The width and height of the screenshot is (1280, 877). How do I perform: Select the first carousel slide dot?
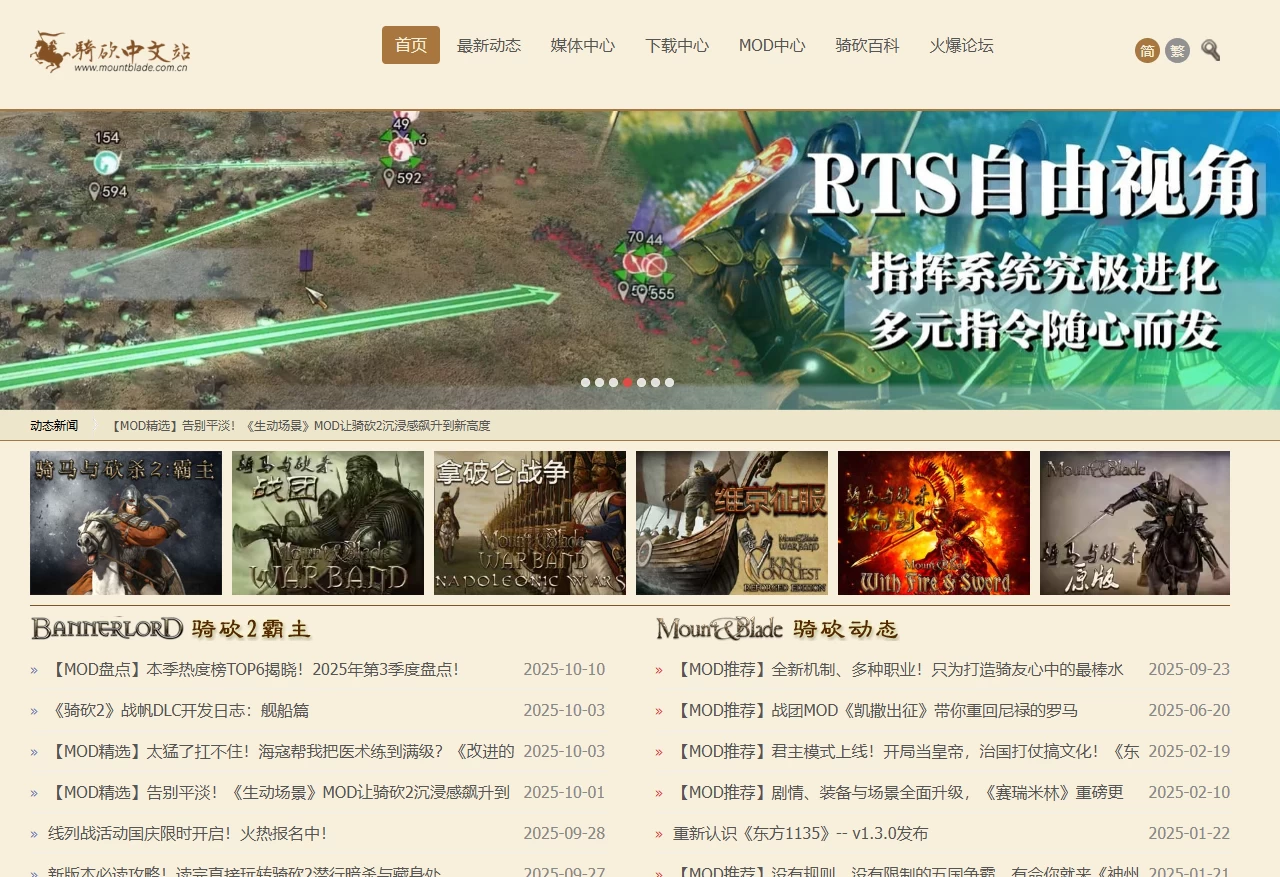point(585,382)
